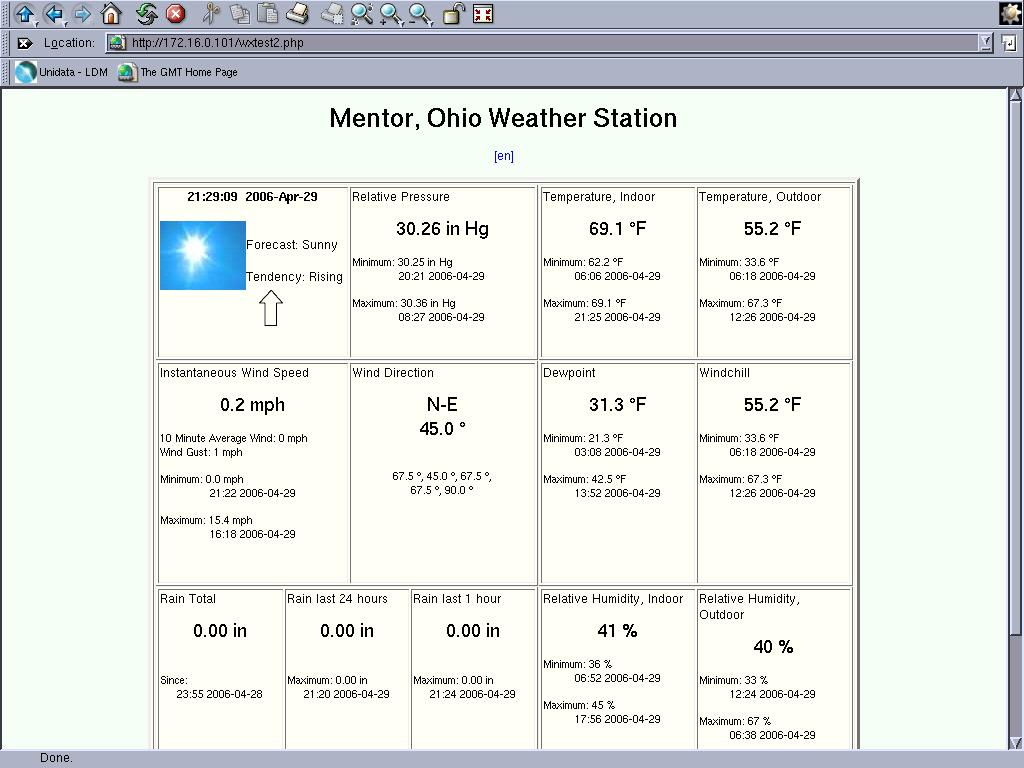Go up one directory level
The width and height of the screenshot is (1024, 768).
tap(25, 14)
